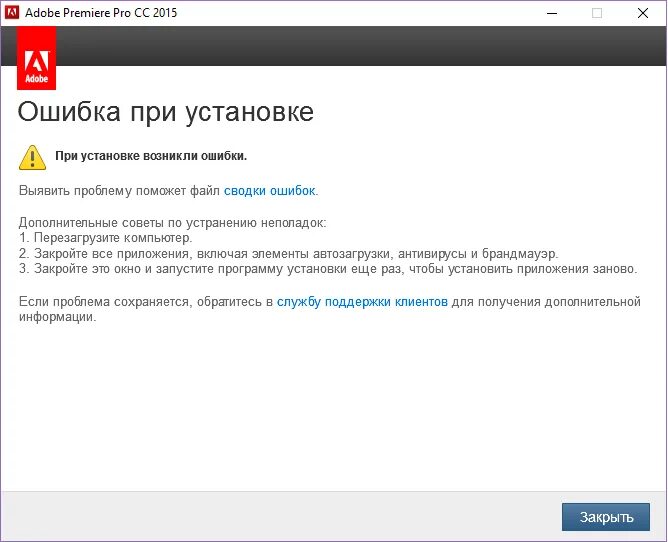Minimize the Adobe Premiere Pro installer window
Image resolution: width=668 pixels, height=542 pixels.
(x=552, y=13)
